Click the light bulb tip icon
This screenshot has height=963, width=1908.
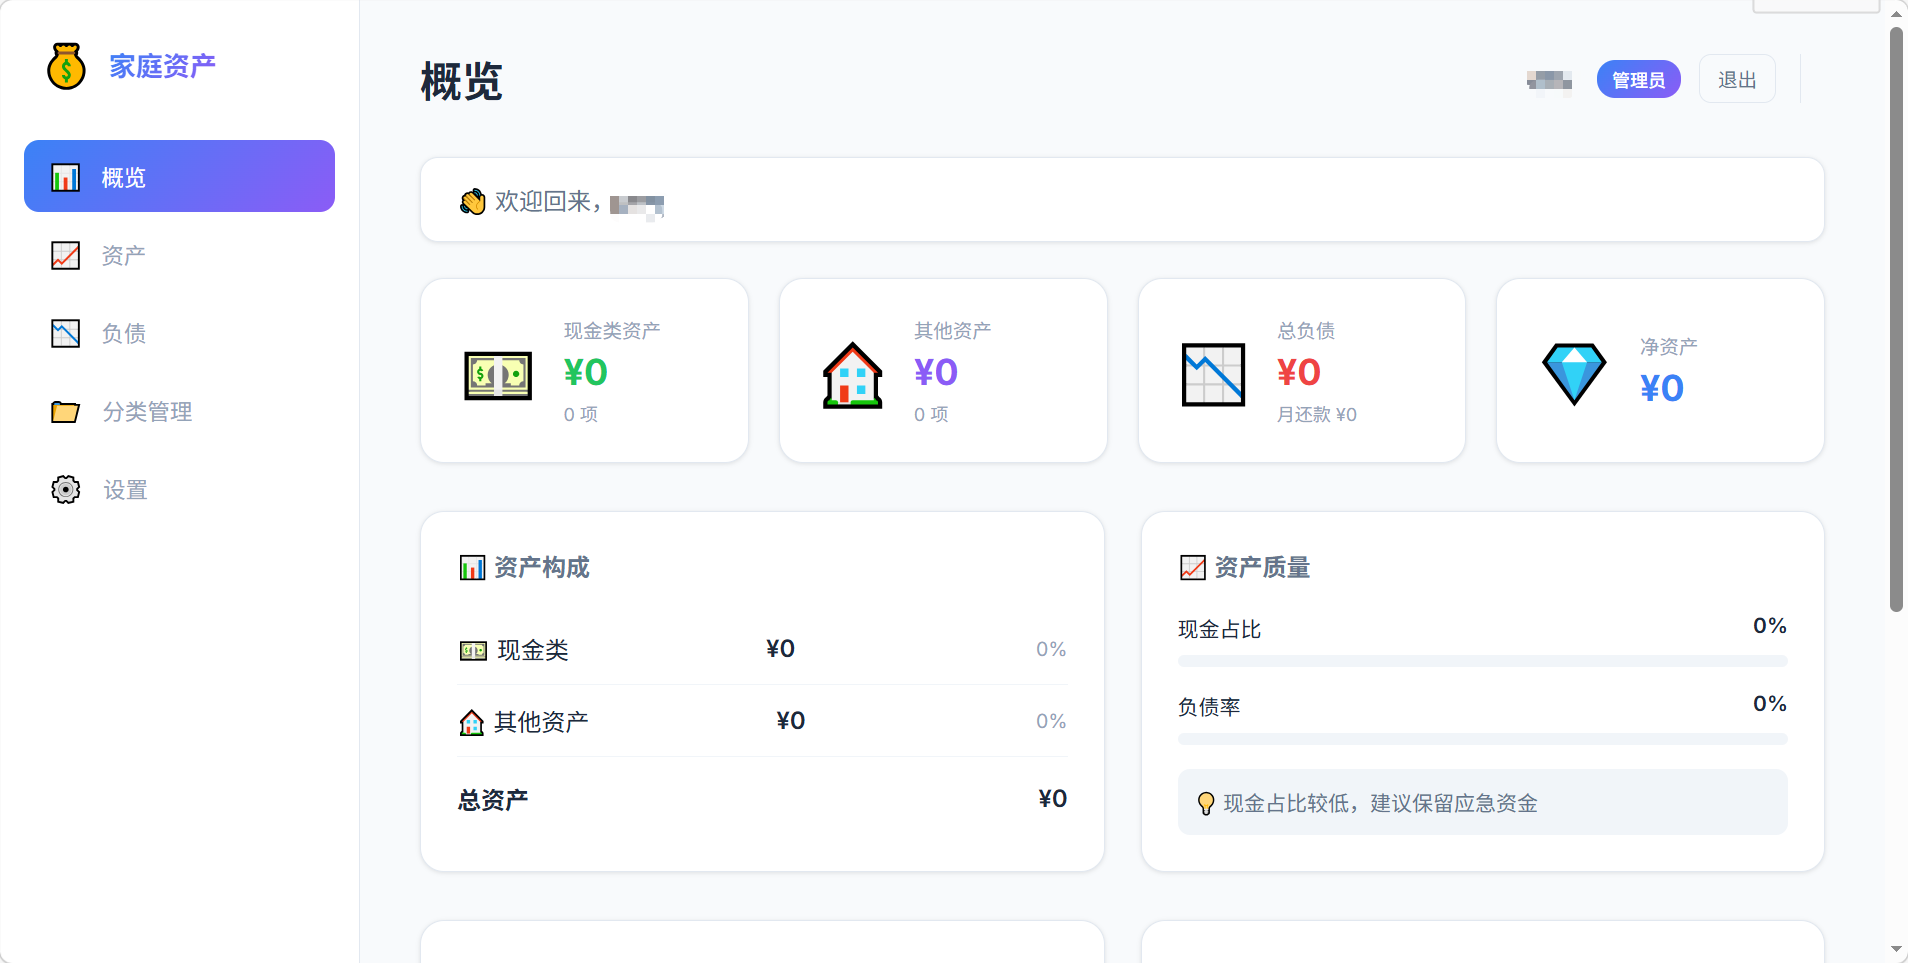pos(1206,803)
